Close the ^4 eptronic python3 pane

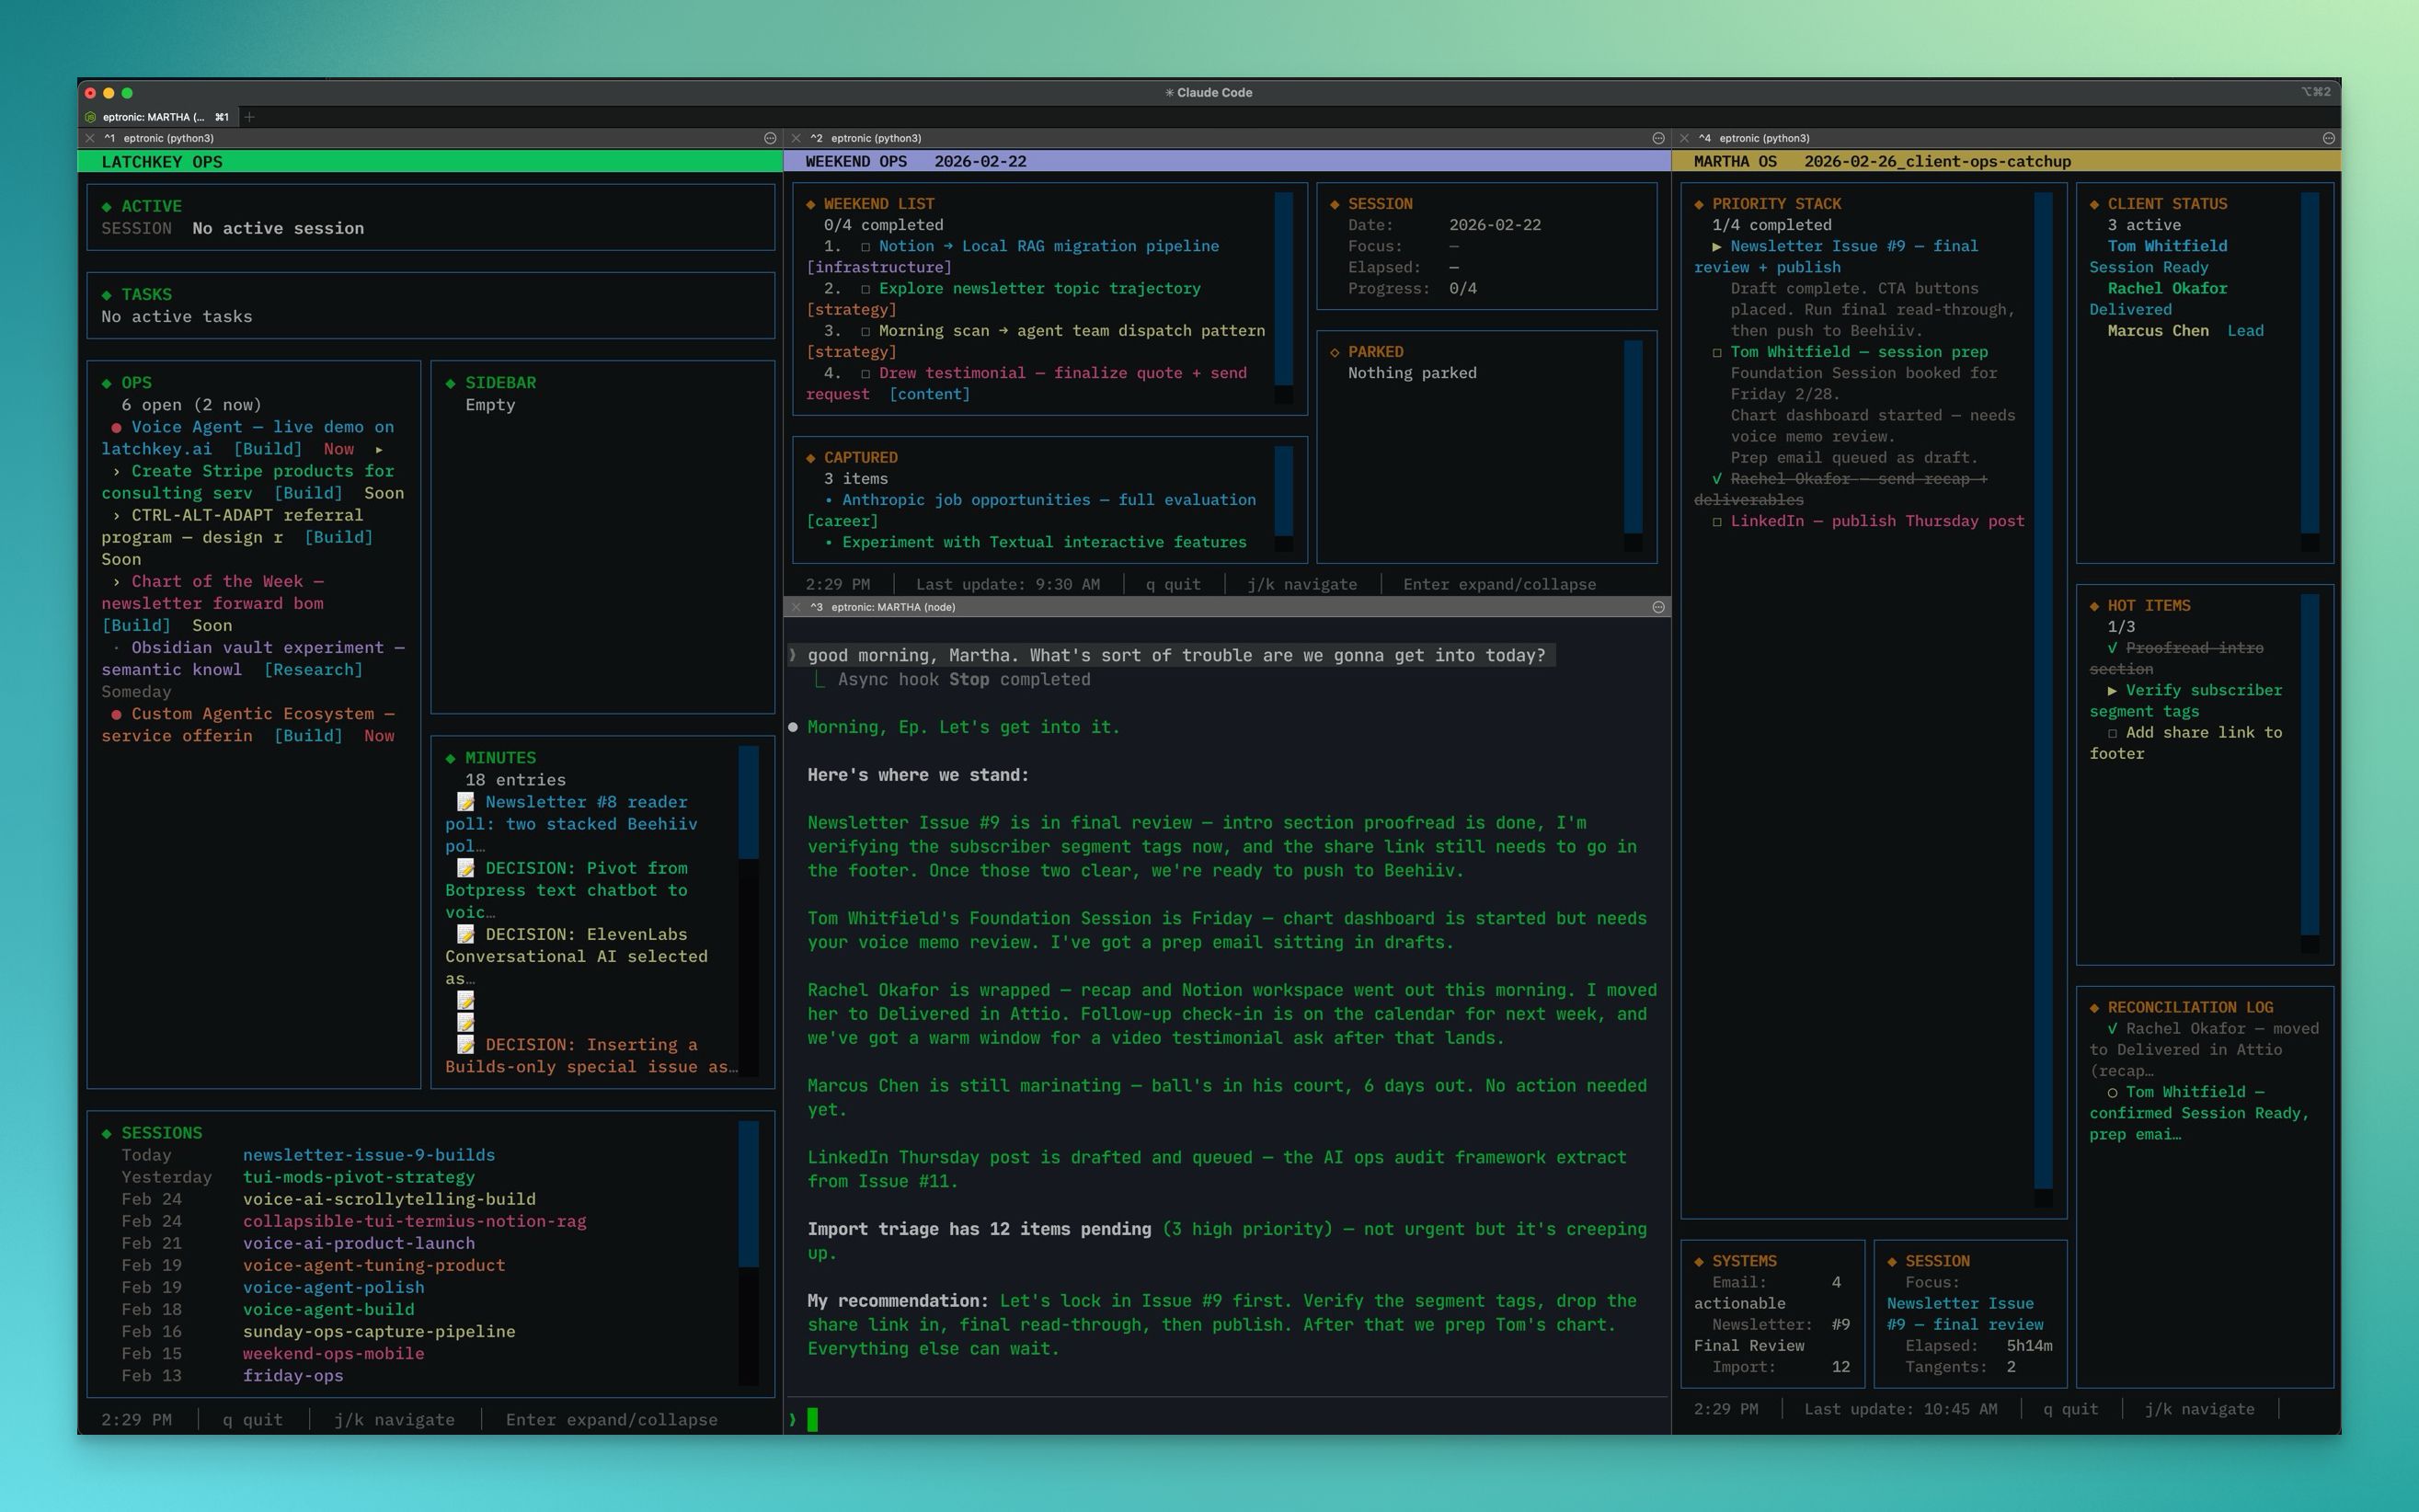(1684, 138)
